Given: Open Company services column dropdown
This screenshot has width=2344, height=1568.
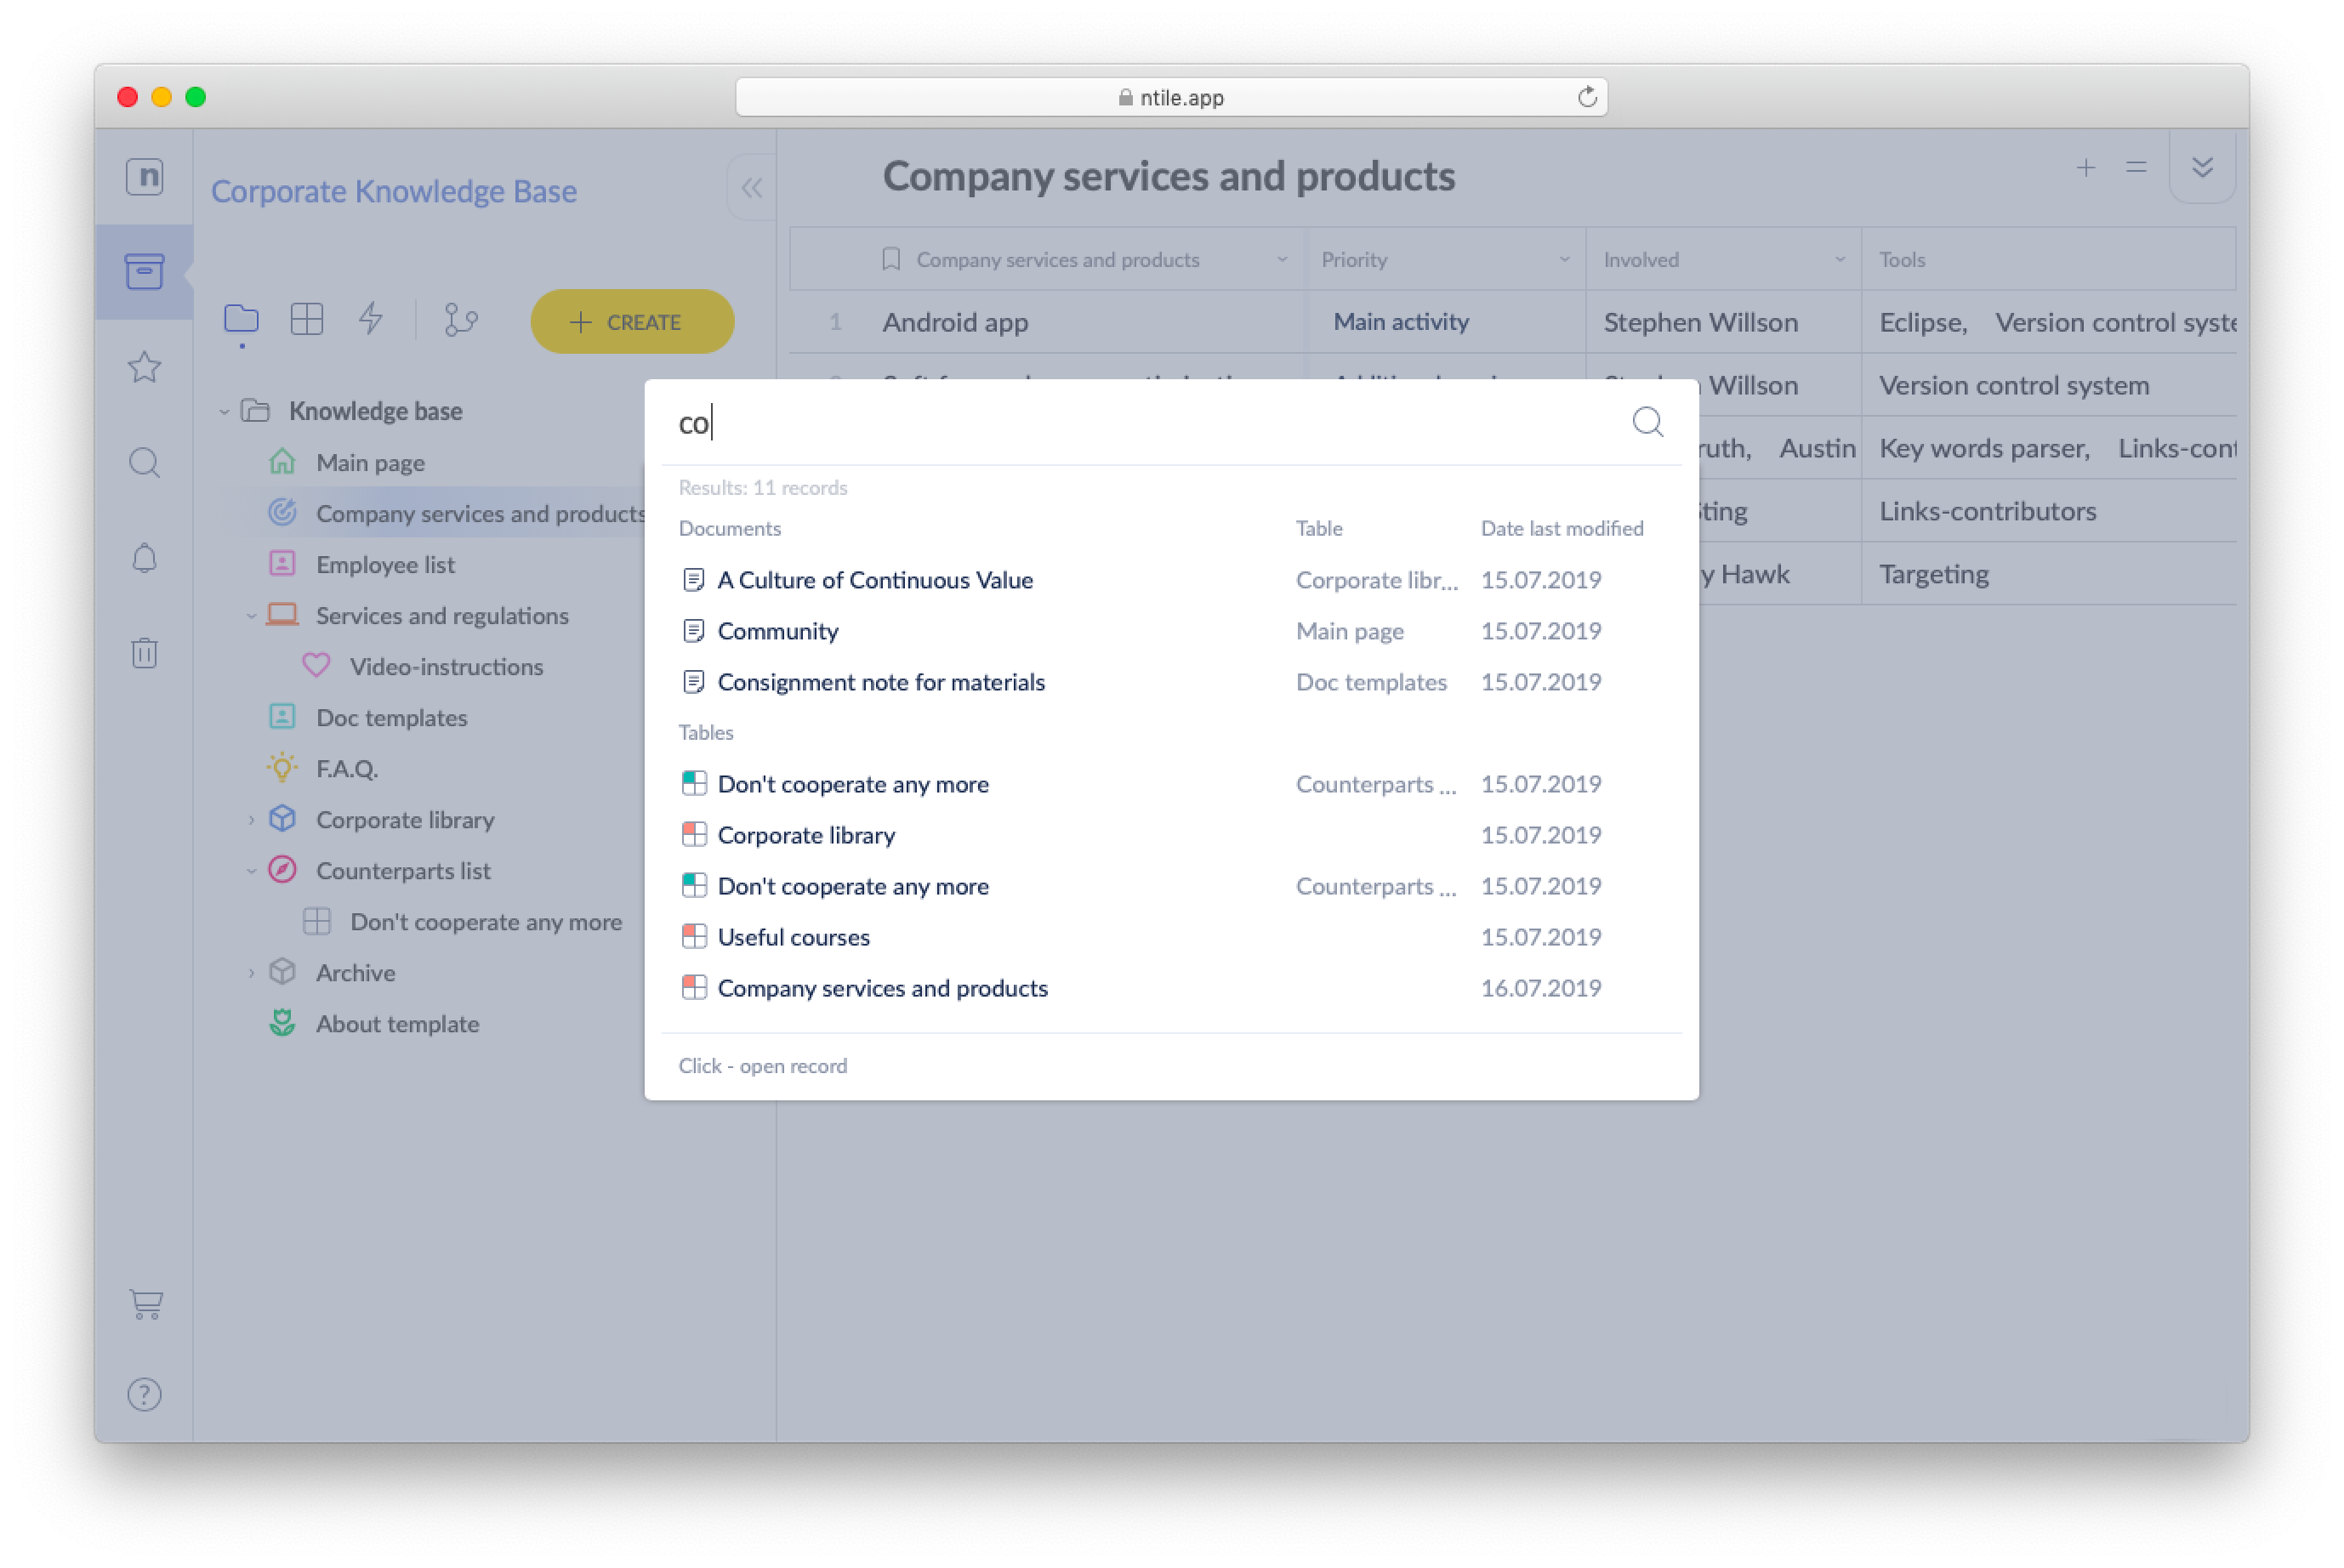Looking at the screenshot, I should click(x=1281, y=260).
